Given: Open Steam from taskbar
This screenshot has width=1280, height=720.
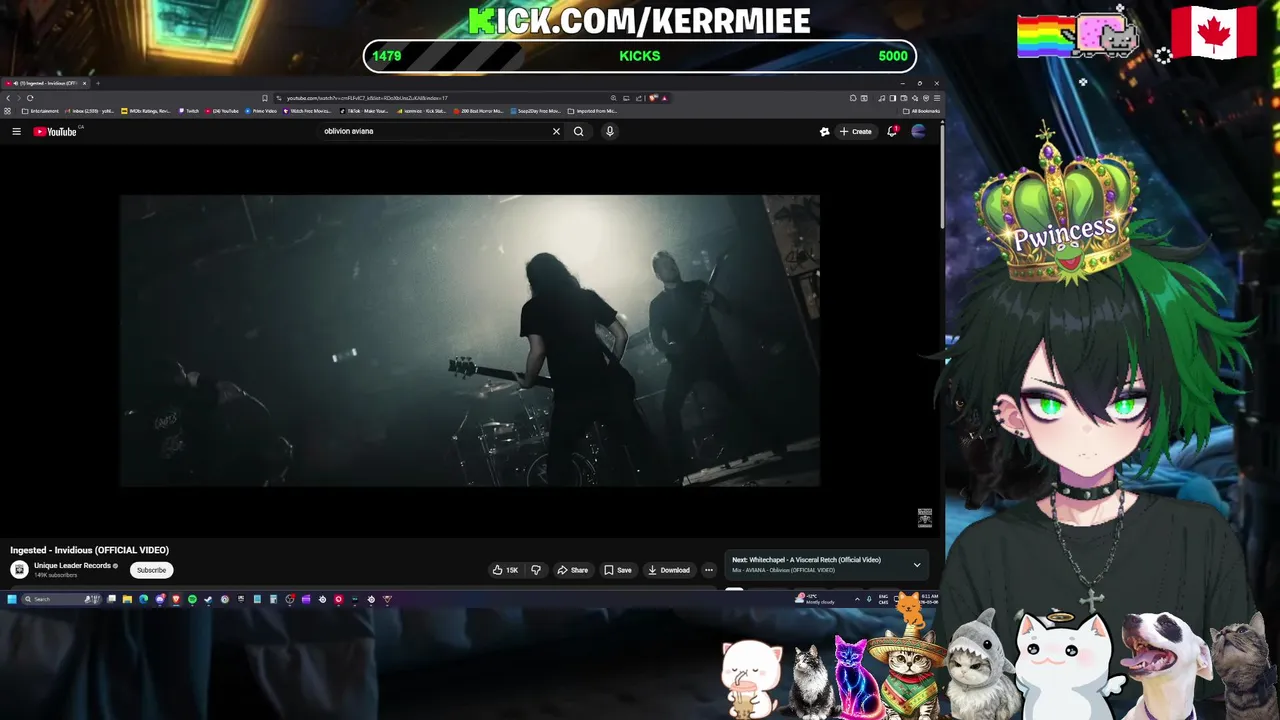Looking at the screenshot, I should coord(208,599).
